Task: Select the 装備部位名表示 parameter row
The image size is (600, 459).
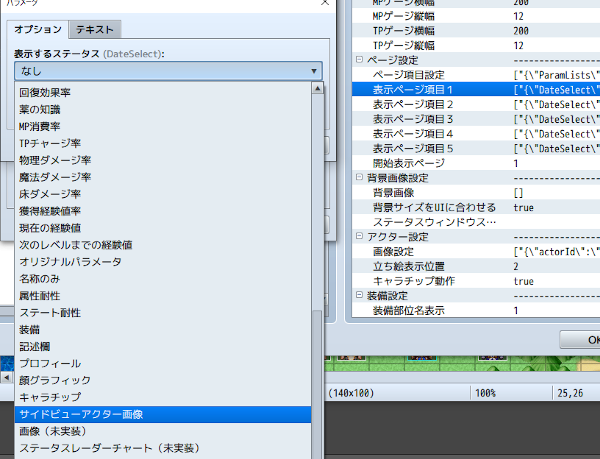Action: (476, 310)
